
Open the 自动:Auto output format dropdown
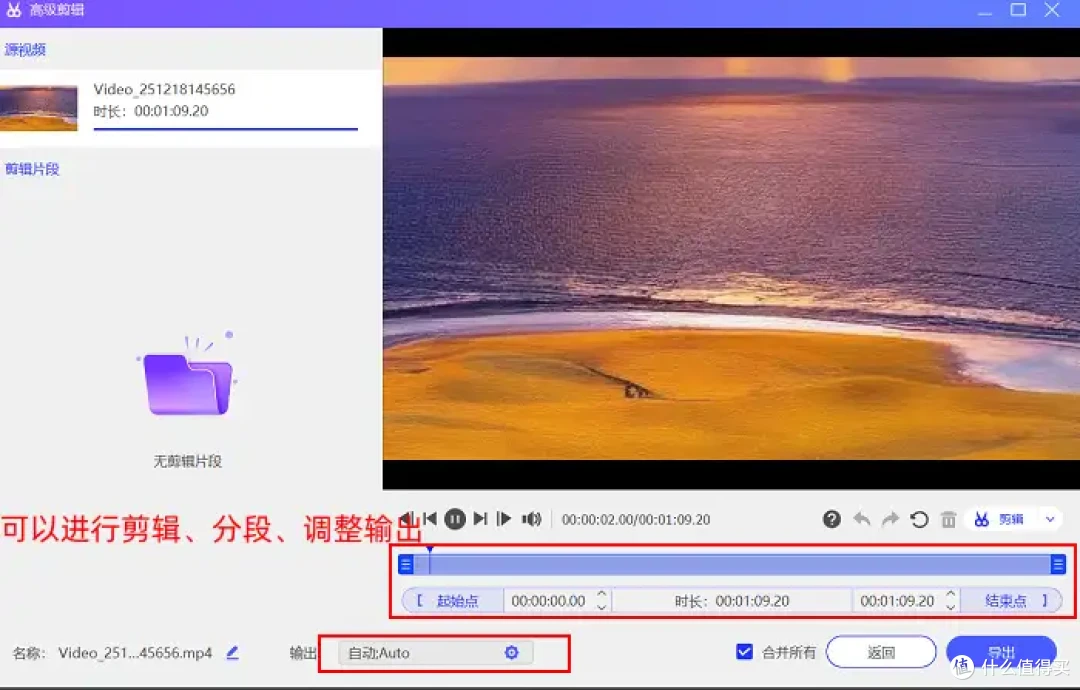click(x=435, y=653)
